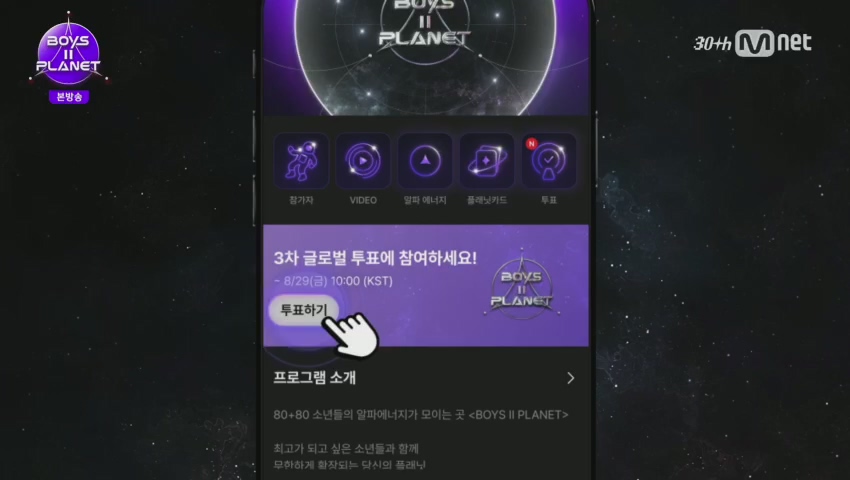
Task: Tap the 3차 글로벌 투표 banner title
Action: coord(375,258)
